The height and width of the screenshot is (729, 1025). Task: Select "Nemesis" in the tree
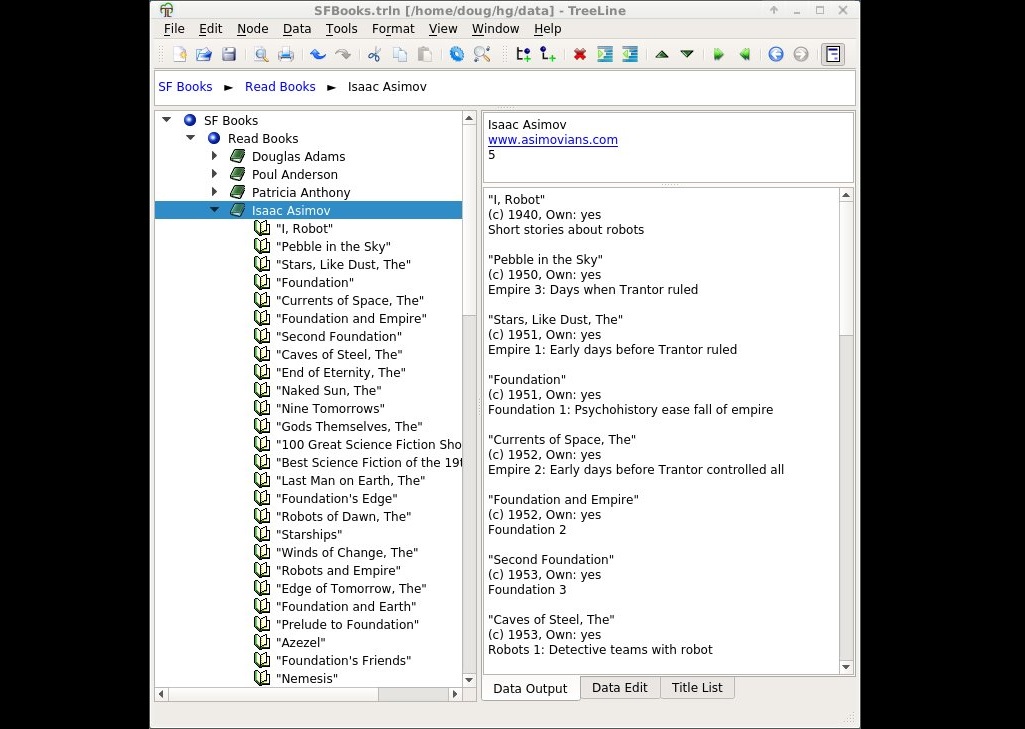[x=307, y=678]
